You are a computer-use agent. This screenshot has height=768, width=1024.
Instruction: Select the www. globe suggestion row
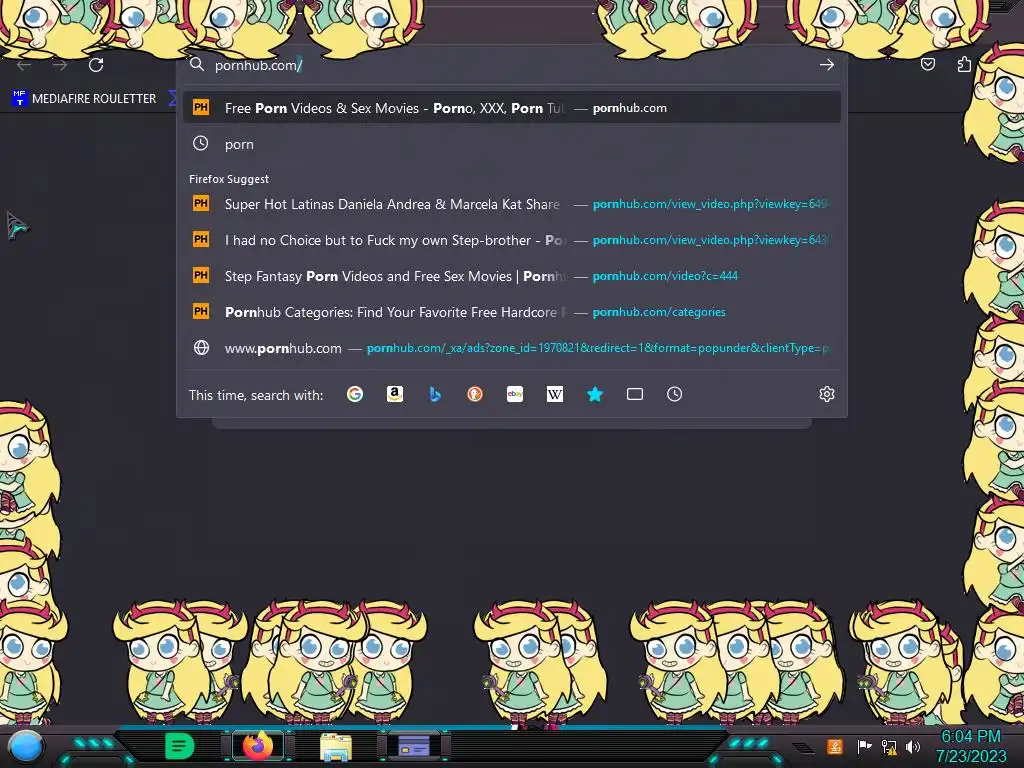point(512,347)
